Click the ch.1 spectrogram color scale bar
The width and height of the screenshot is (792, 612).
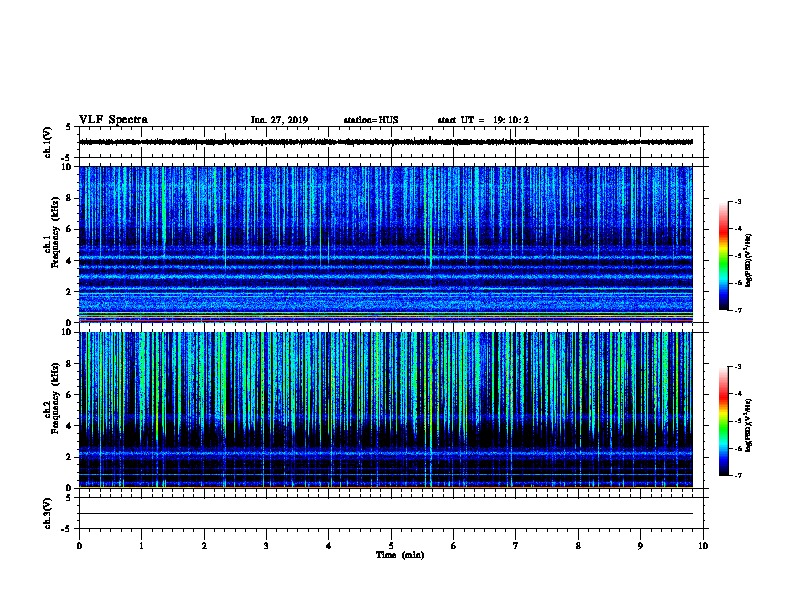coord(724,256)
